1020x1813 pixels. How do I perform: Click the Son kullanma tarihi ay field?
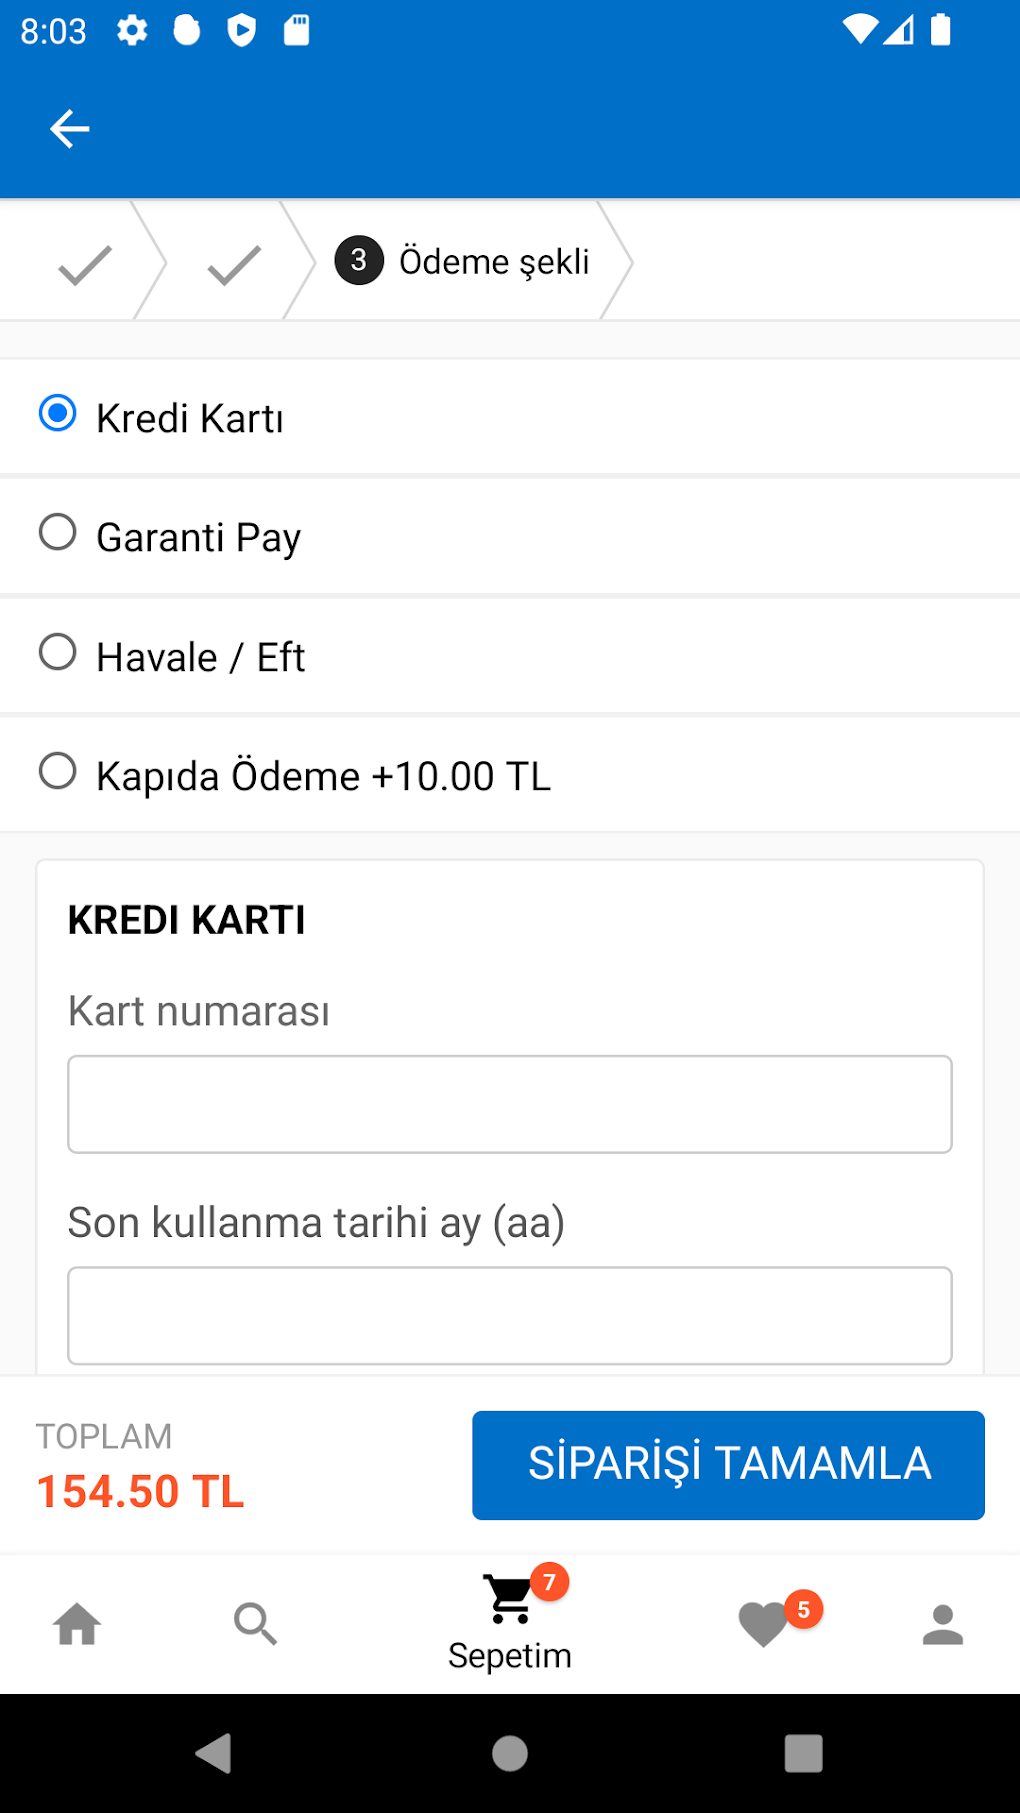(510, 1315)
